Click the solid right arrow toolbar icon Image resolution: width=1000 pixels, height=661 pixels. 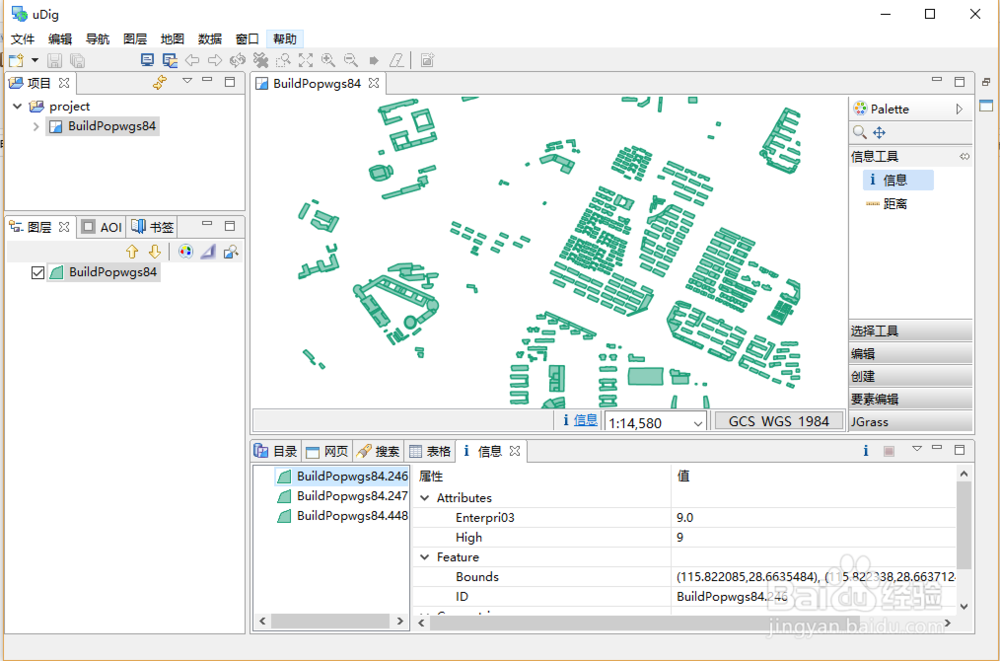(x=374, y=61)
